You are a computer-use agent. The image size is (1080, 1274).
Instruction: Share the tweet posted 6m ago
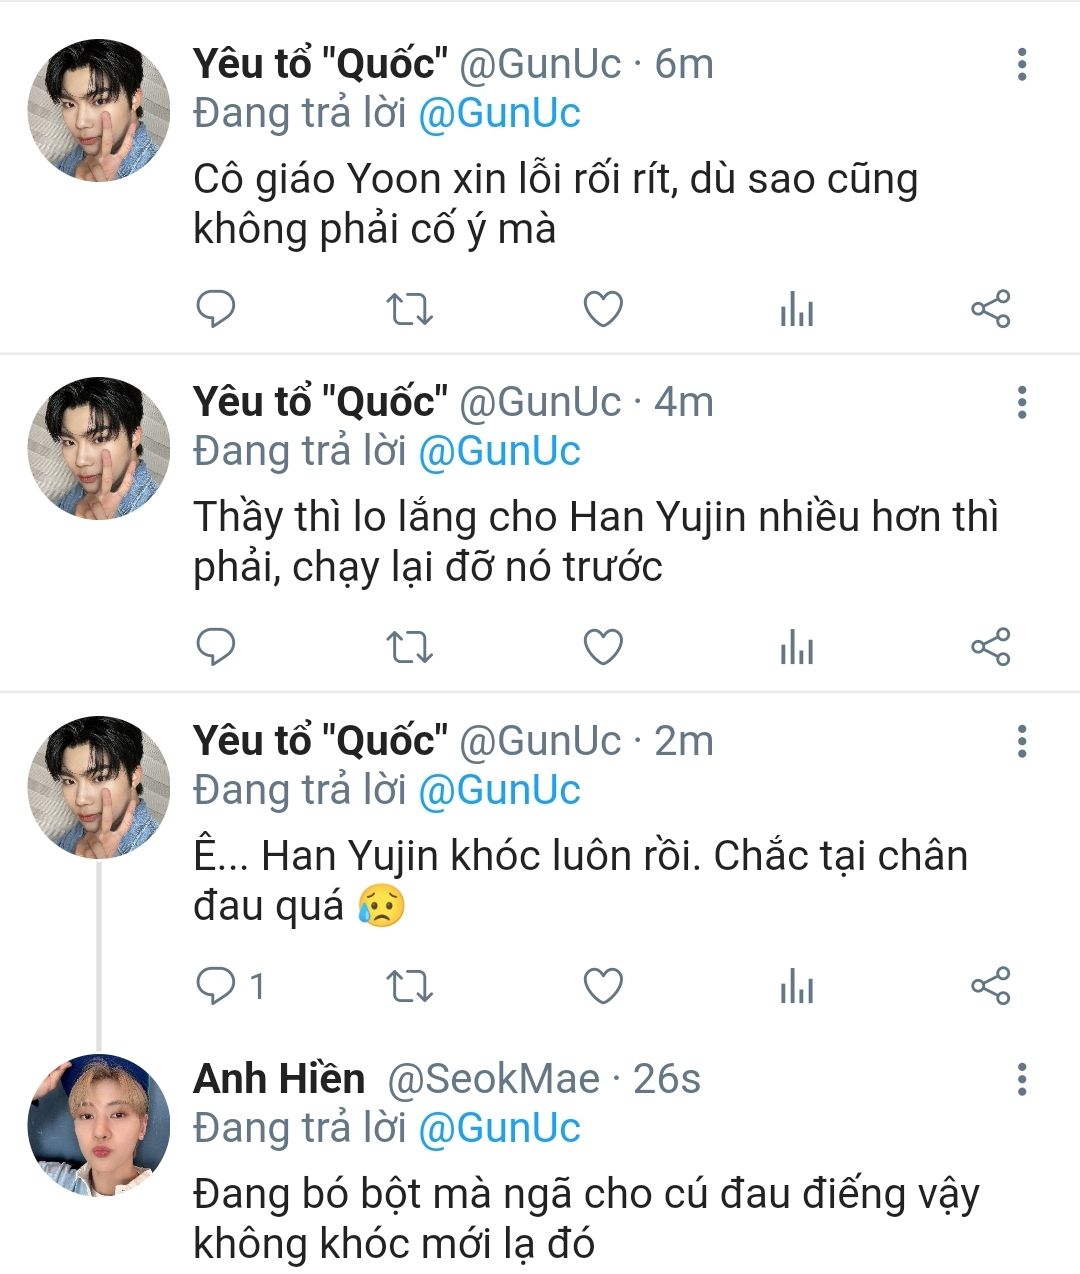(991, 309)
